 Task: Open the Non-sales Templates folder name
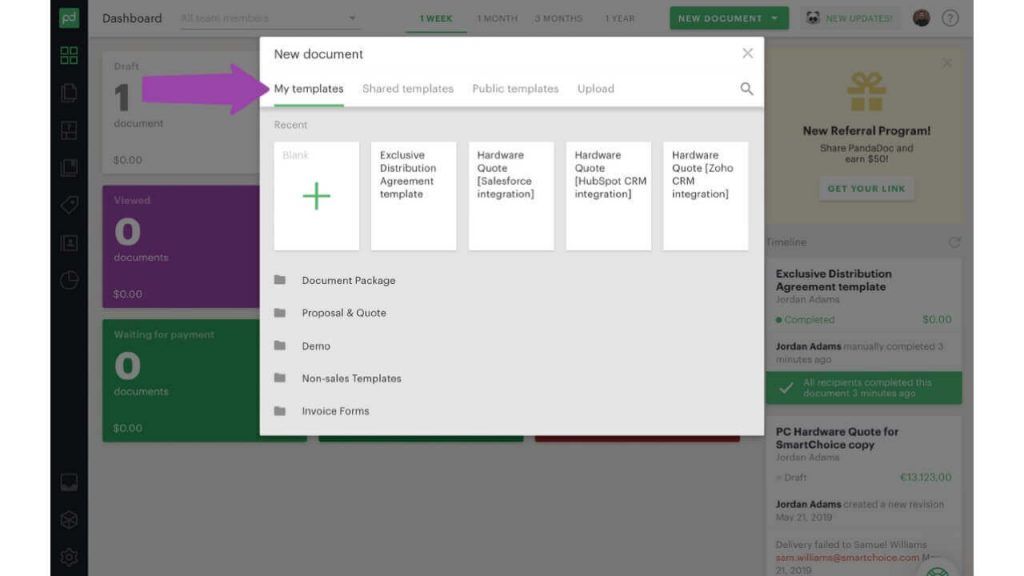351,379
